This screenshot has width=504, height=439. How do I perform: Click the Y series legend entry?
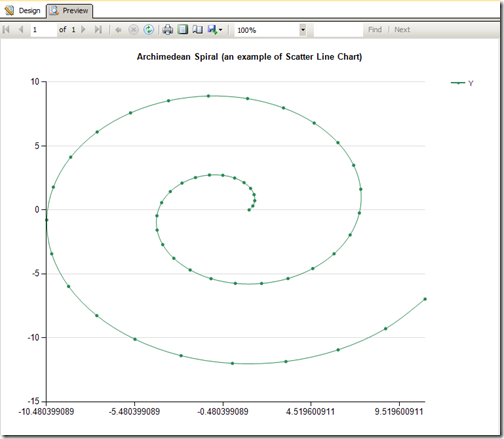pos(462,83)
